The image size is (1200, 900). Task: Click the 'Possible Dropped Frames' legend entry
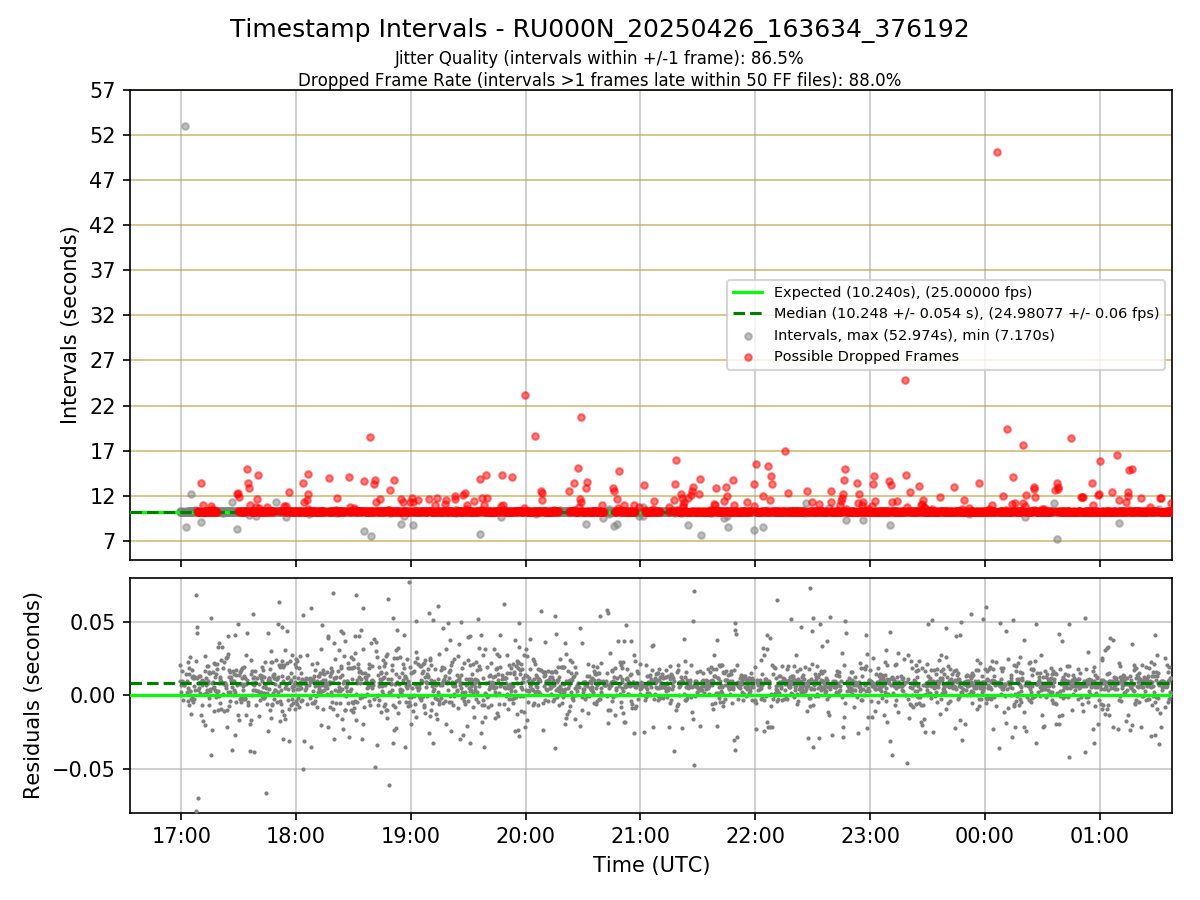[x=866, y=356]
